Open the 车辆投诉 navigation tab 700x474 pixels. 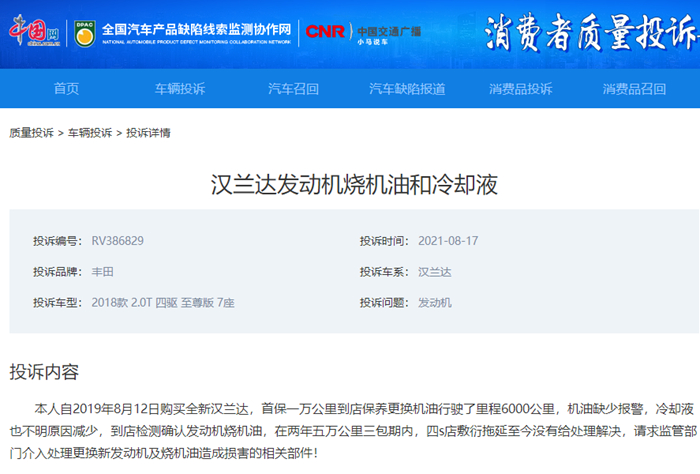click(x=180, y=88)
